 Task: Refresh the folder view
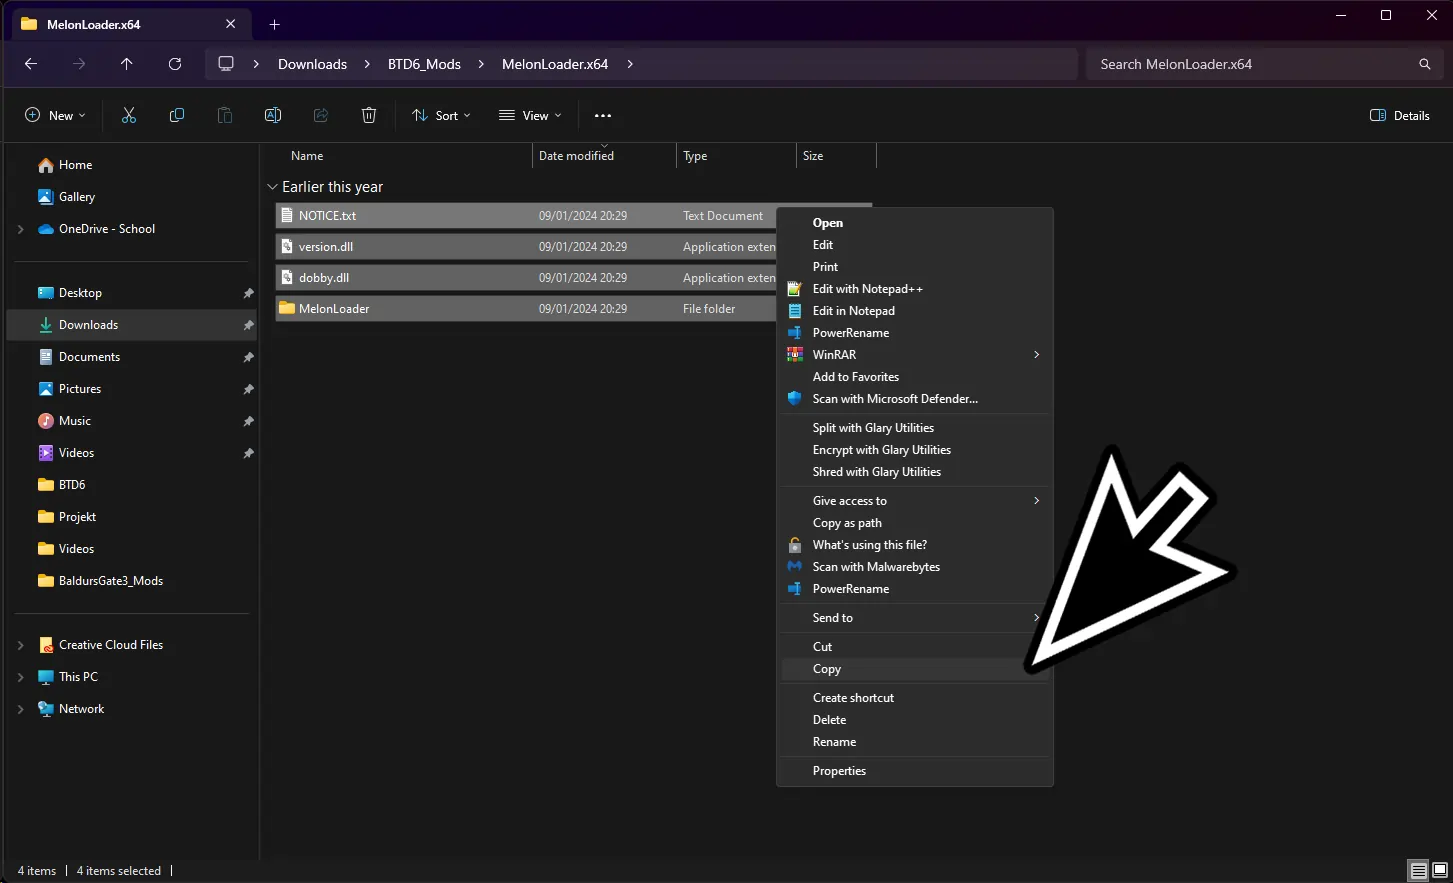174,63
